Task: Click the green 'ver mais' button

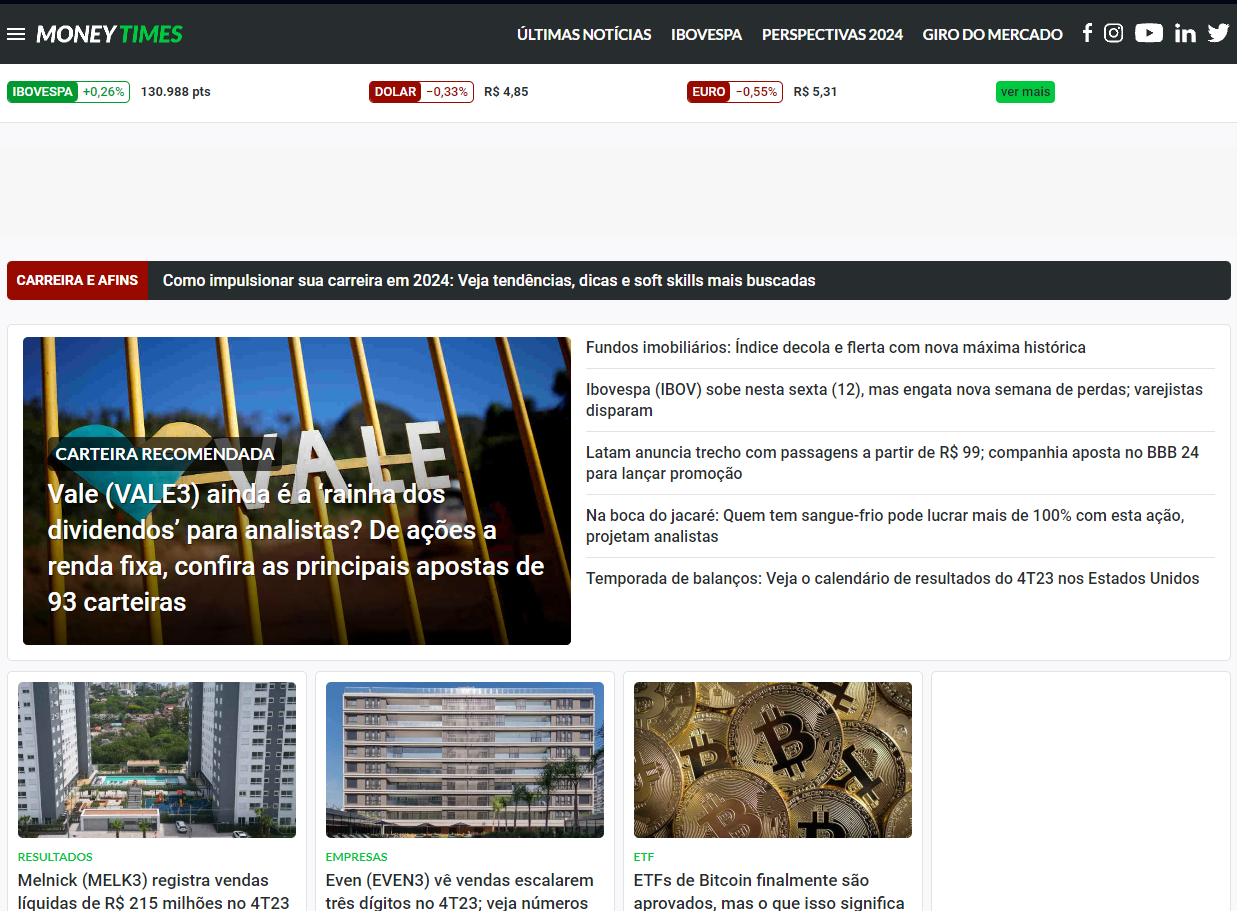Action: click(1025, 92)
